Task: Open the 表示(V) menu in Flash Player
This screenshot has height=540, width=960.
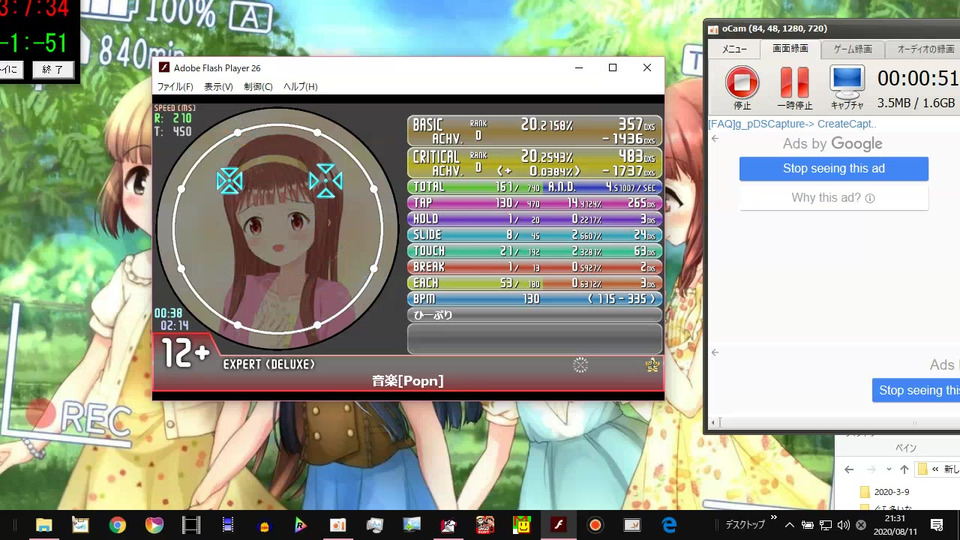Action: 219,87
